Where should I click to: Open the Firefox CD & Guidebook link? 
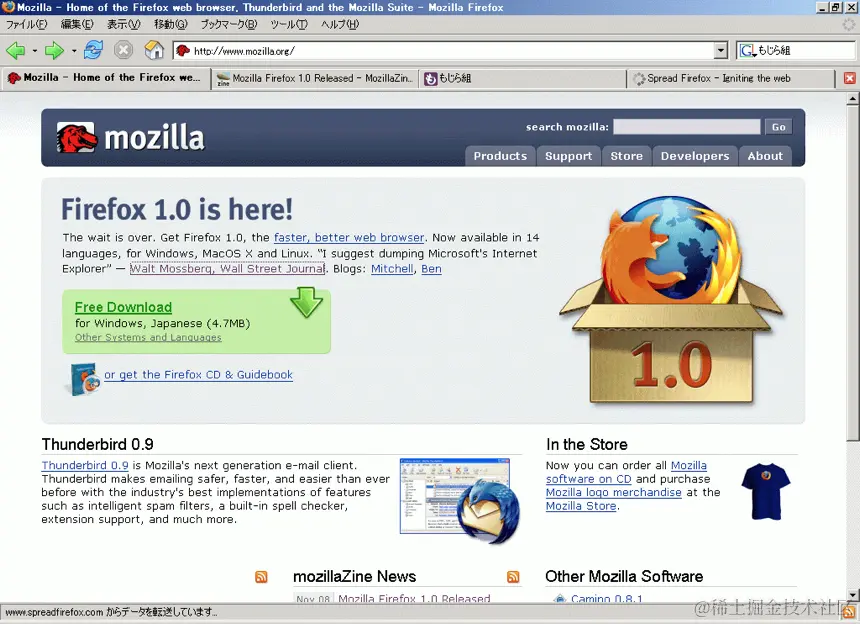[199, 375]
